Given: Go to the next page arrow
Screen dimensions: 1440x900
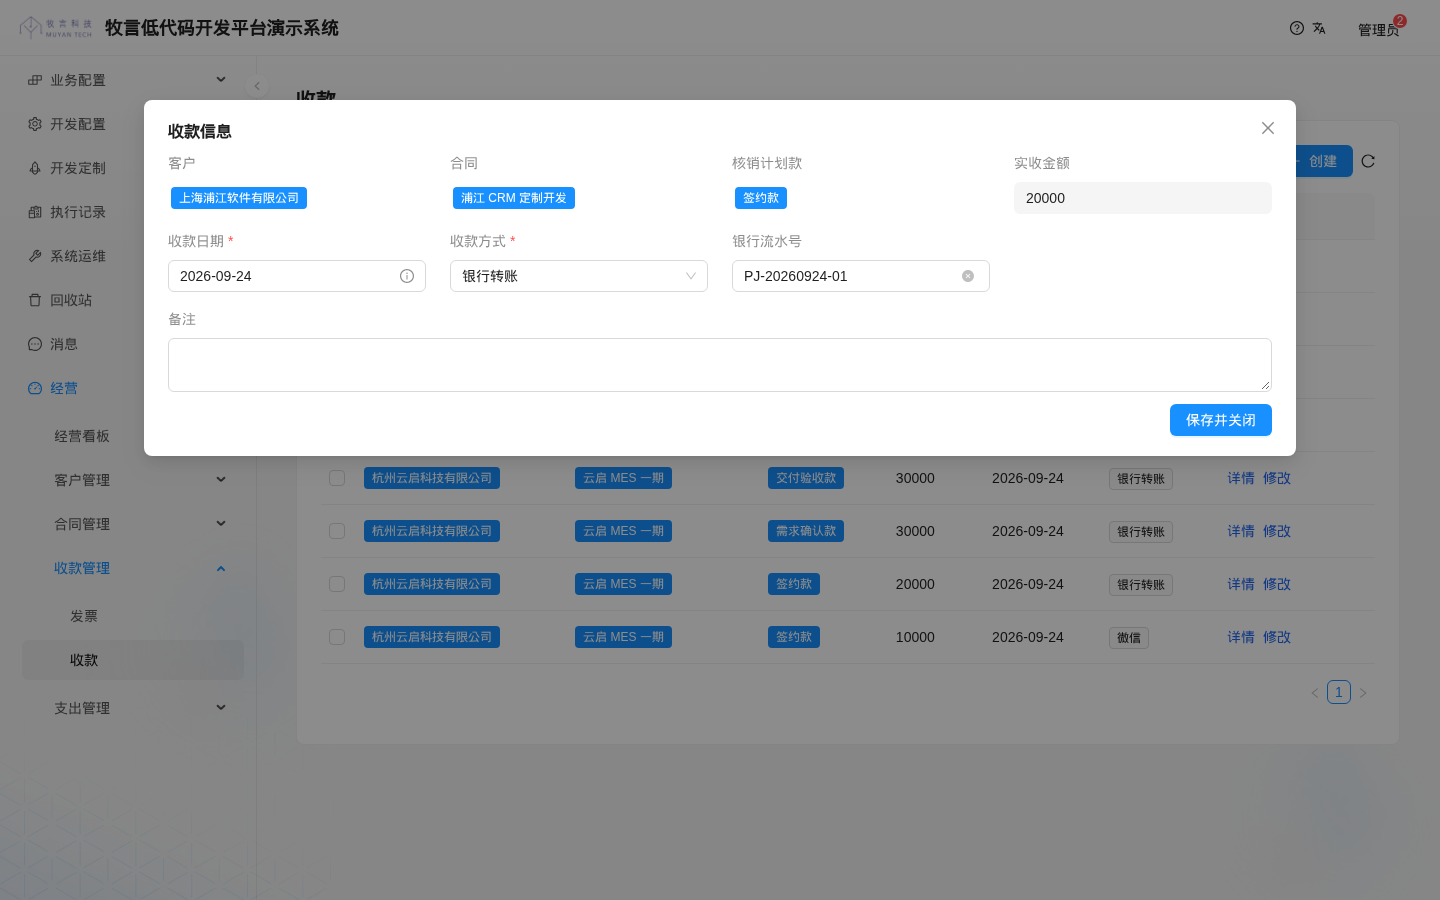Looking at the screenshot, I should (1363, 692).
